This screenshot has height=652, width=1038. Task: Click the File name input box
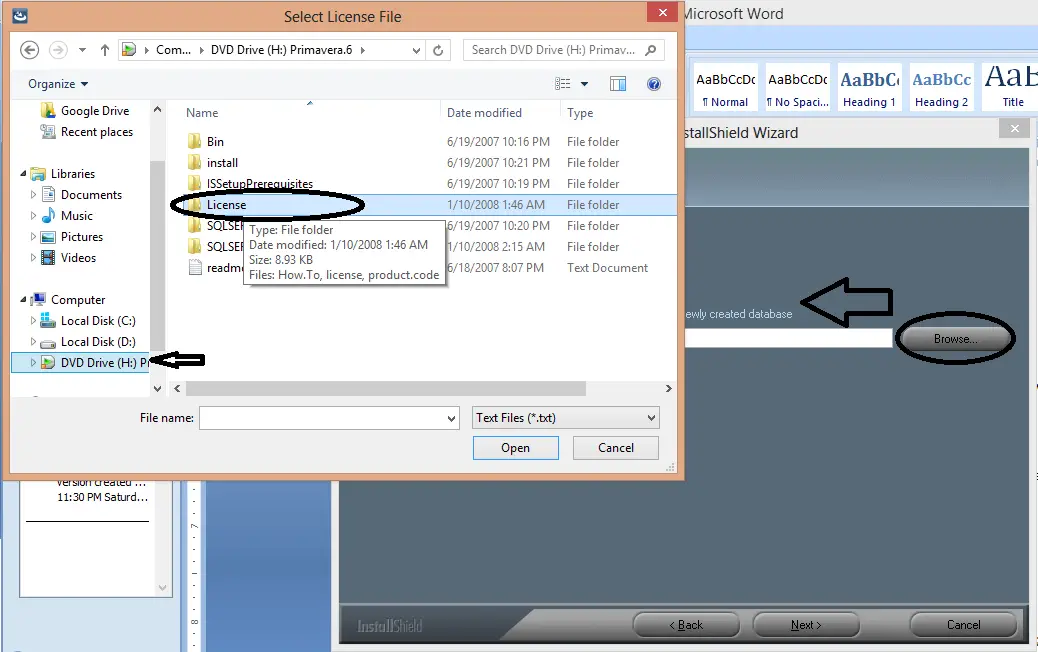[x=322, y=418]
